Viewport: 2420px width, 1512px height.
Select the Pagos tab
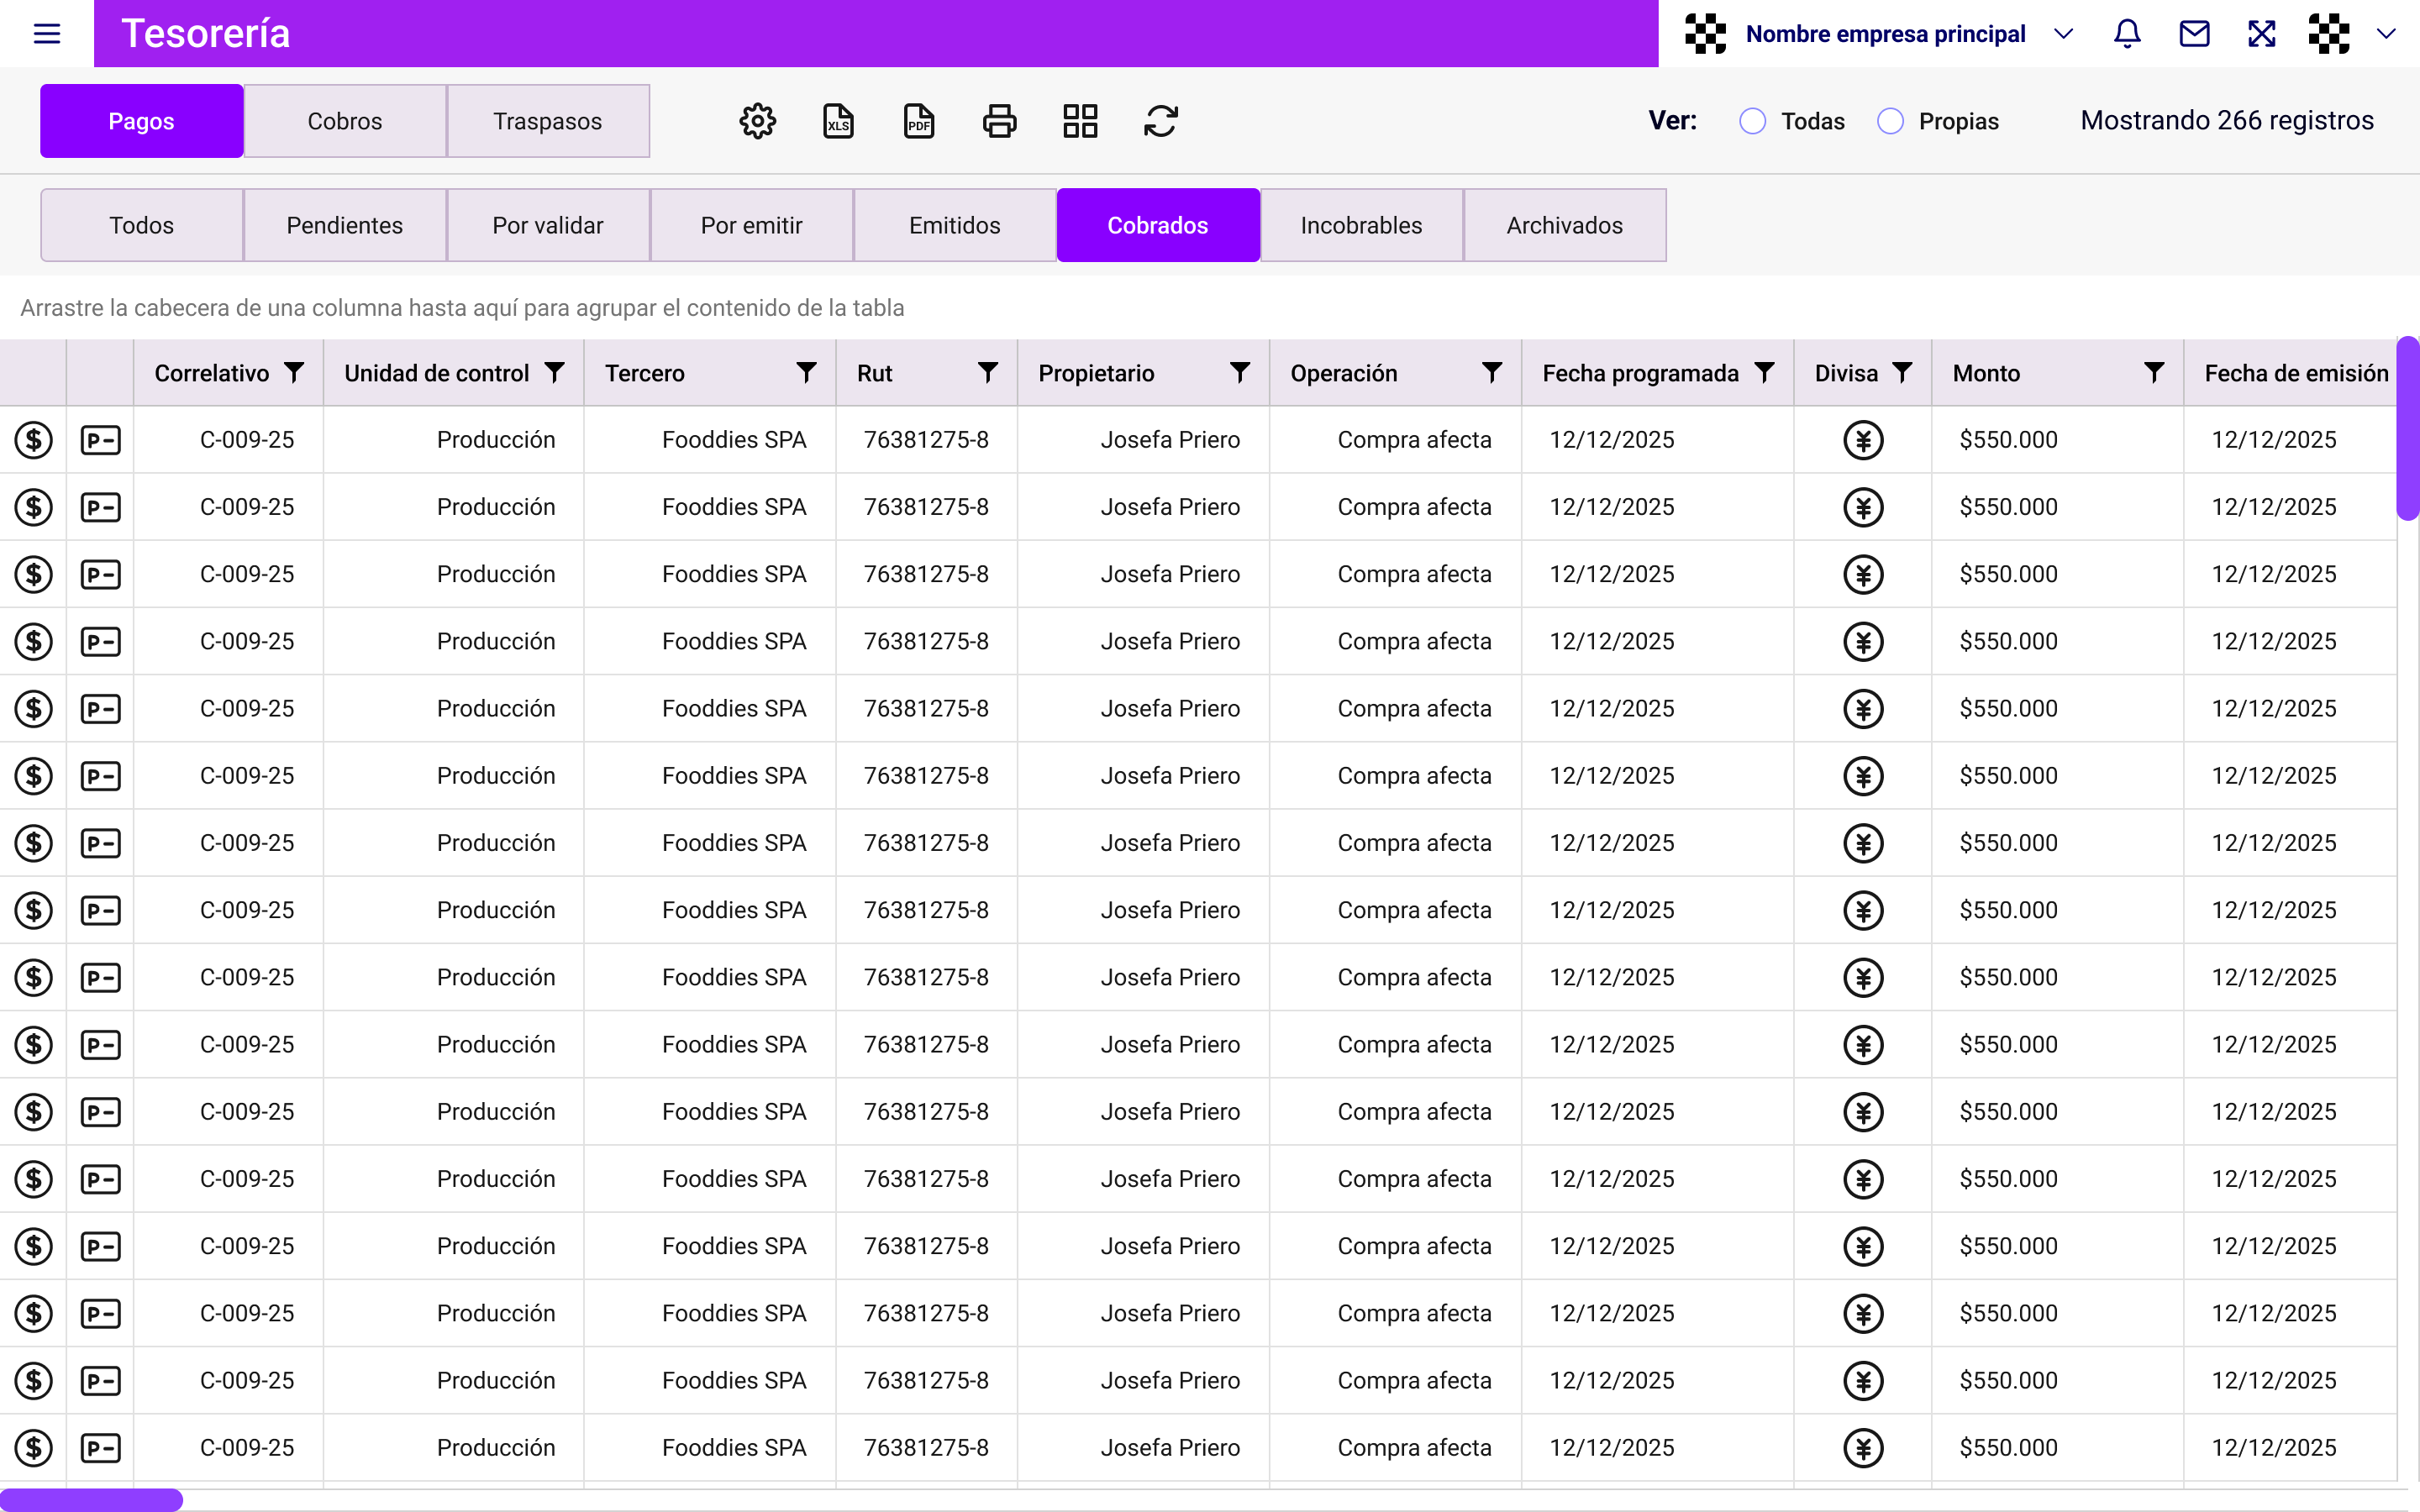pyautogui.click(x=141, y=121)
